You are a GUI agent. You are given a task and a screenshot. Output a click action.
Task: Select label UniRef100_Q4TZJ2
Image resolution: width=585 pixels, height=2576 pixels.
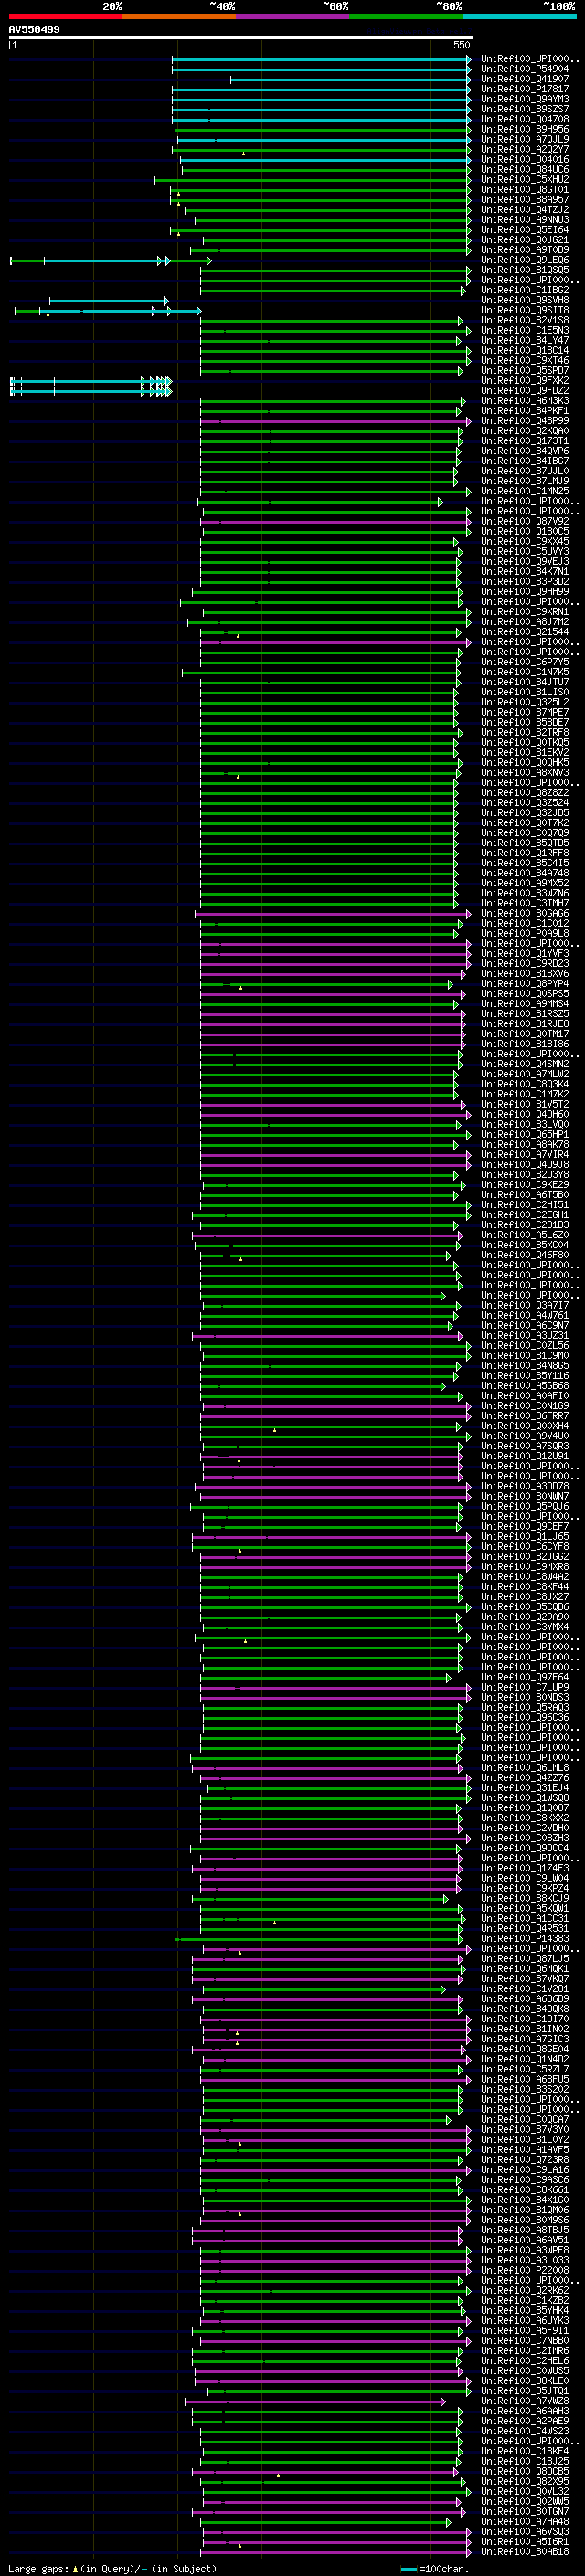click(525, 210)
